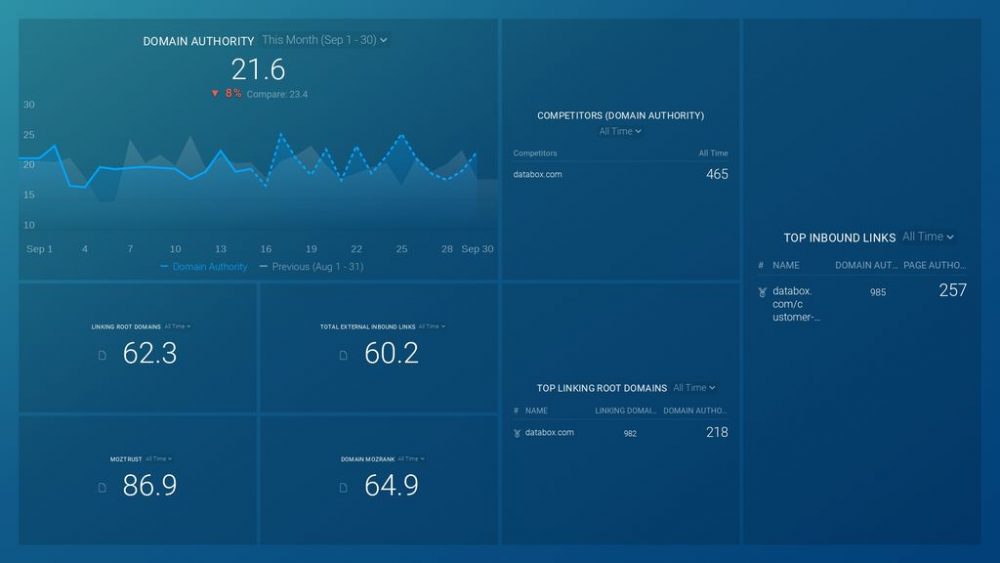This screenshot has height=563, width=1000.
Task: Click the medal icon in Top Inbound Links
Action: click(762, 292)
